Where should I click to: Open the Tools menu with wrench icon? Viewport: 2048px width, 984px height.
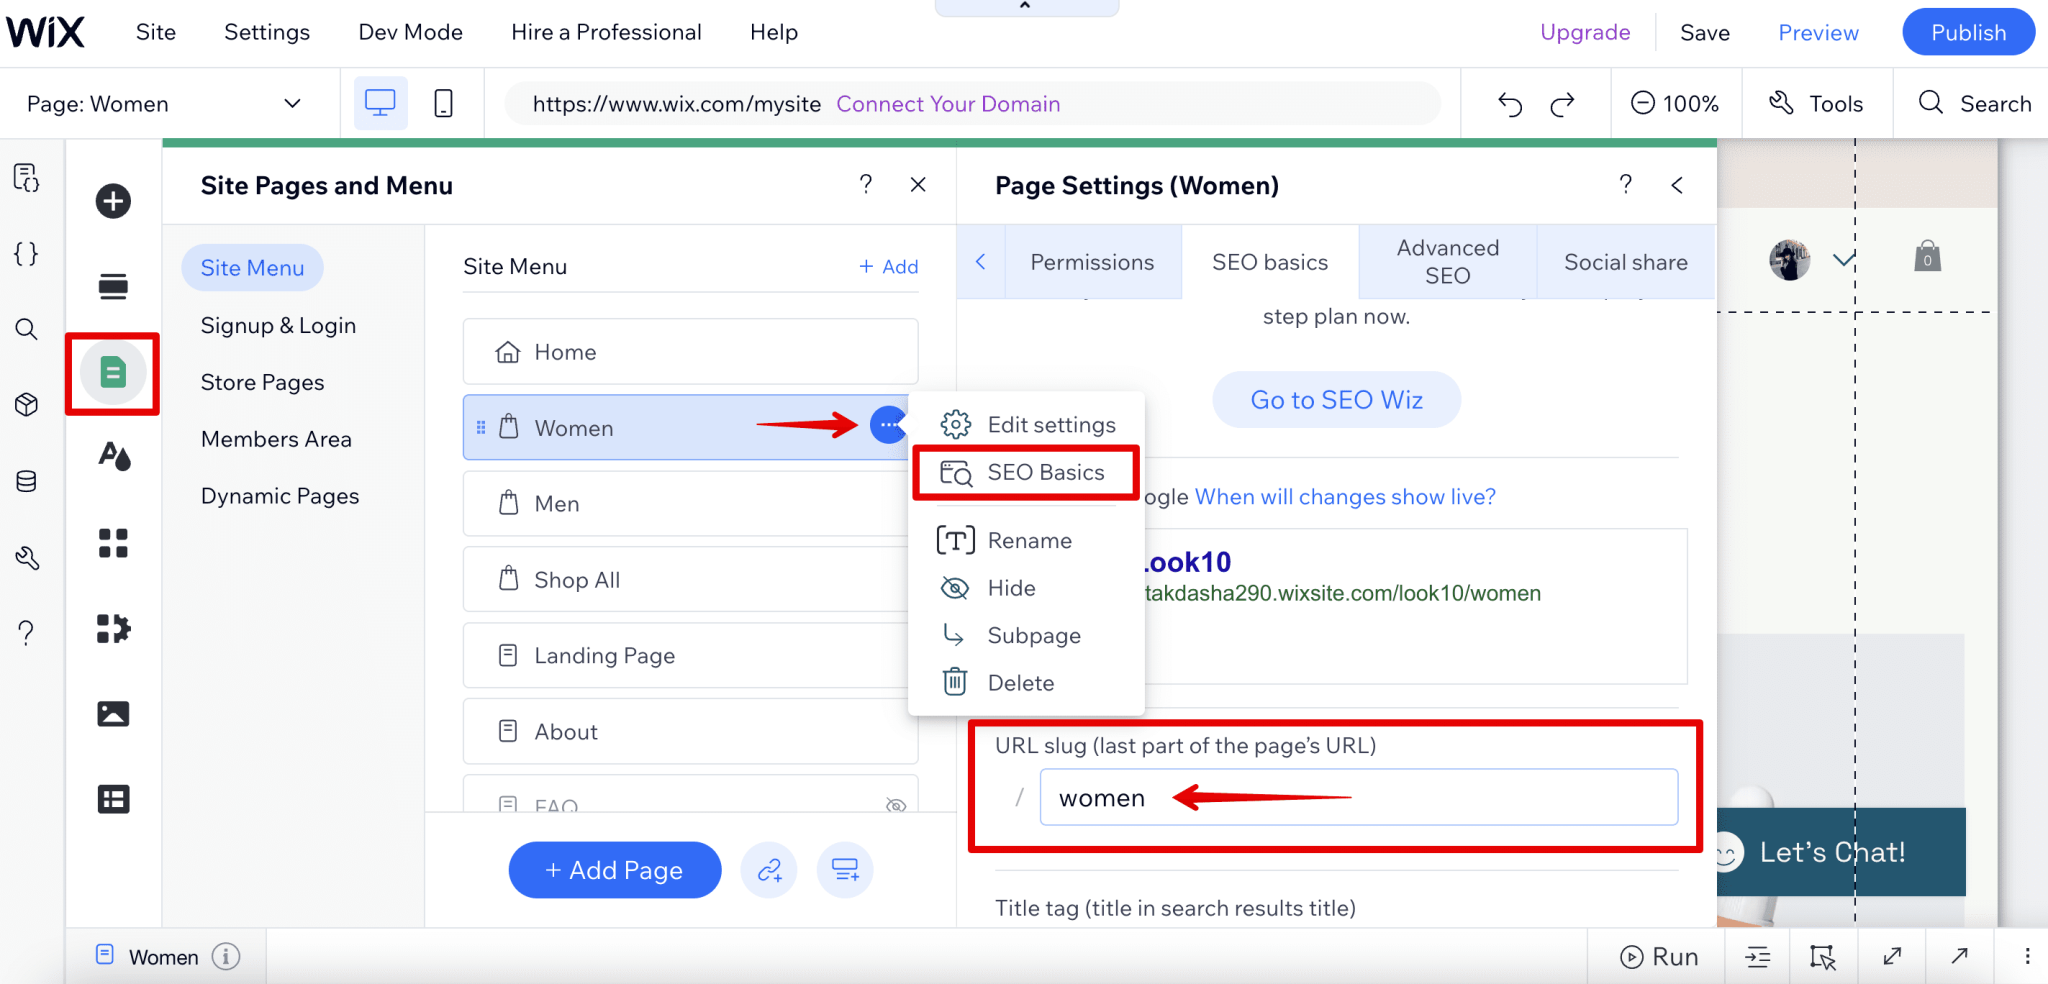[1817, 103]
